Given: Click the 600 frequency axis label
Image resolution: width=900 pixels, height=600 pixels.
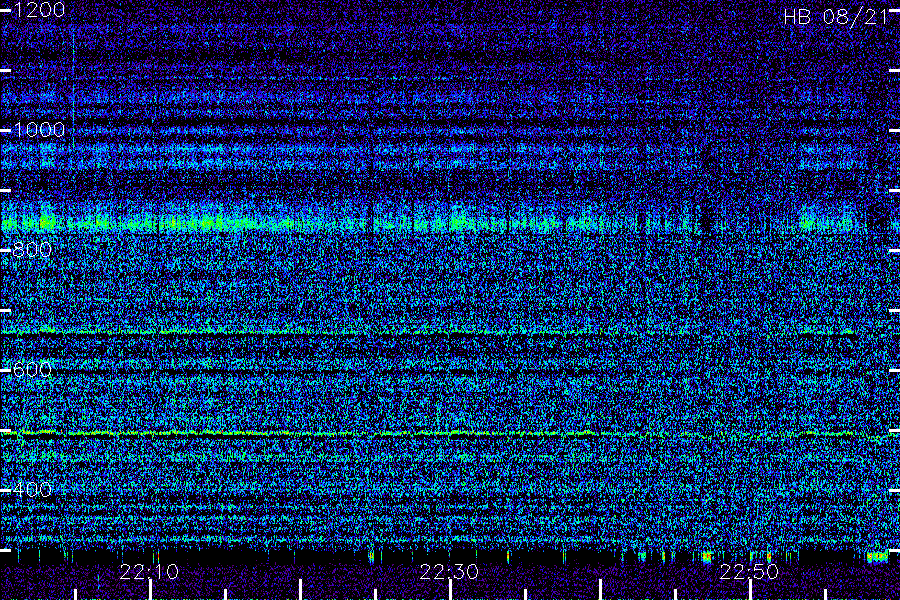Looking at the screenshot, I should click(32, 370).
